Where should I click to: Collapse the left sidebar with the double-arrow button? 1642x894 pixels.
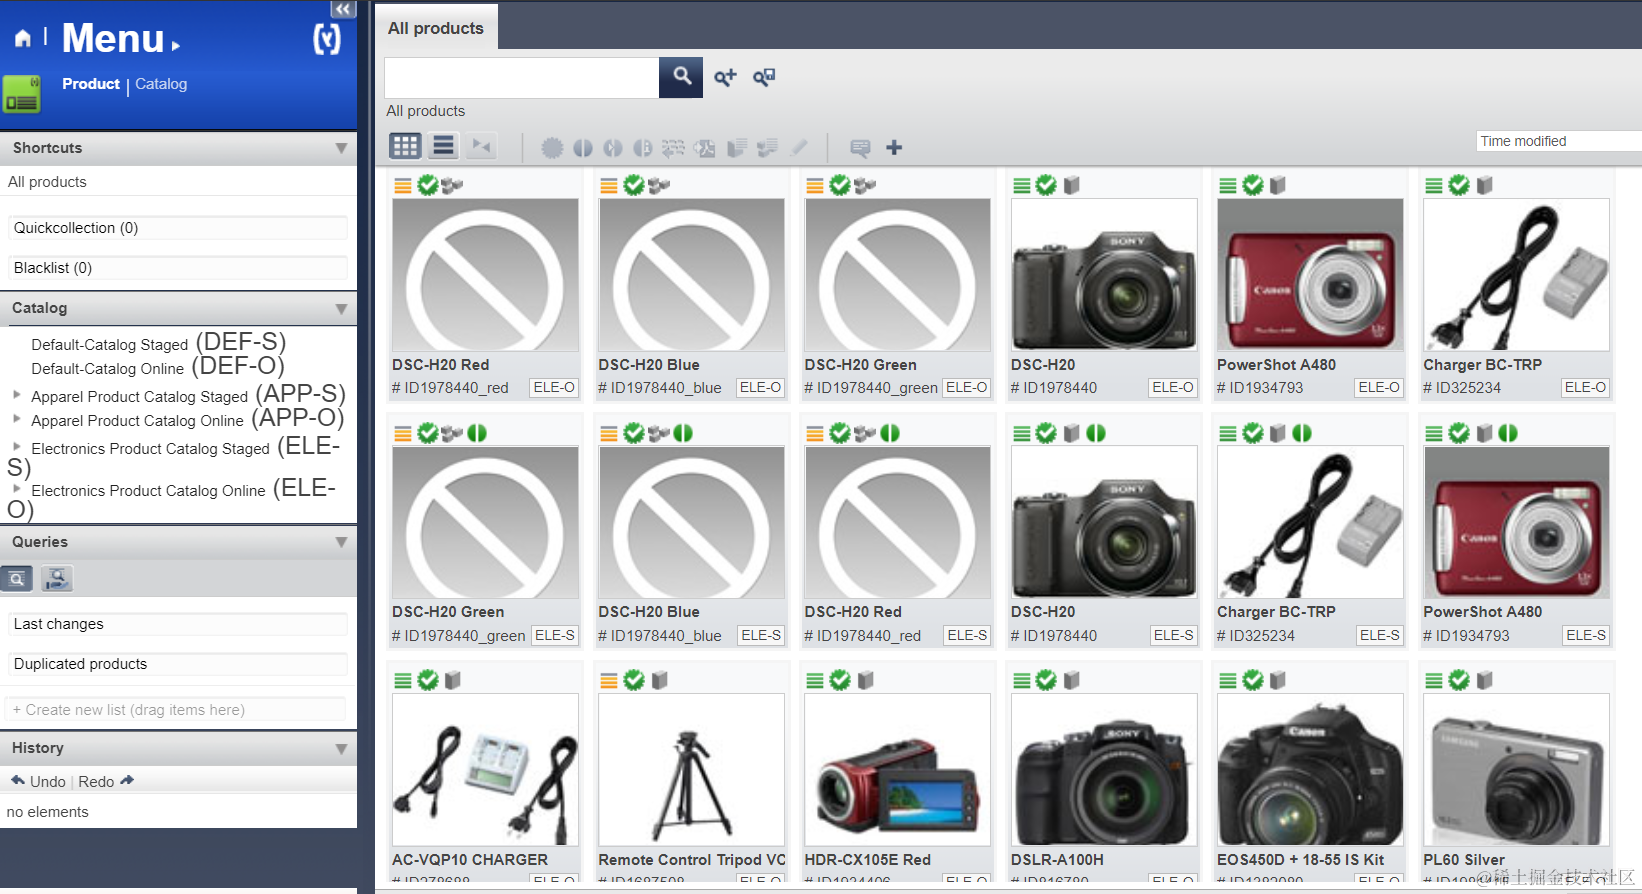pos(343,9)
